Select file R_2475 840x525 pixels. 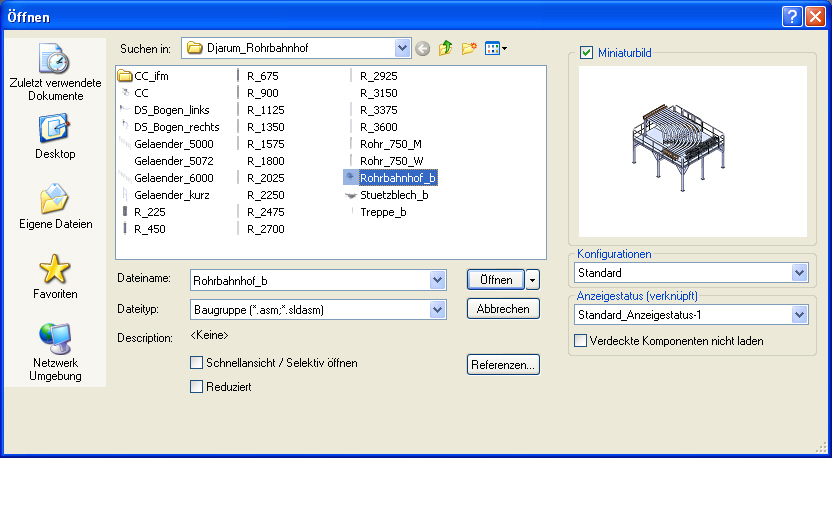click(x=266, y=212)
